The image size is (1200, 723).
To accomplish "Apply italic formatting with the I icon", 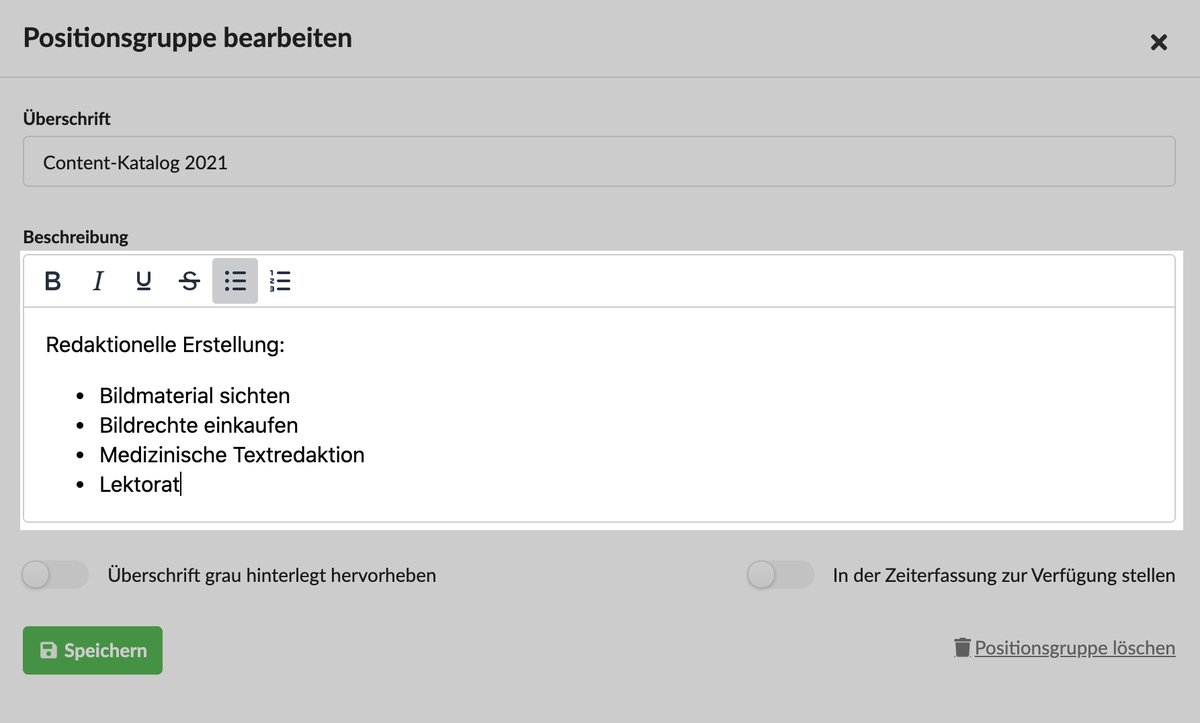I will tap(97, 281).
